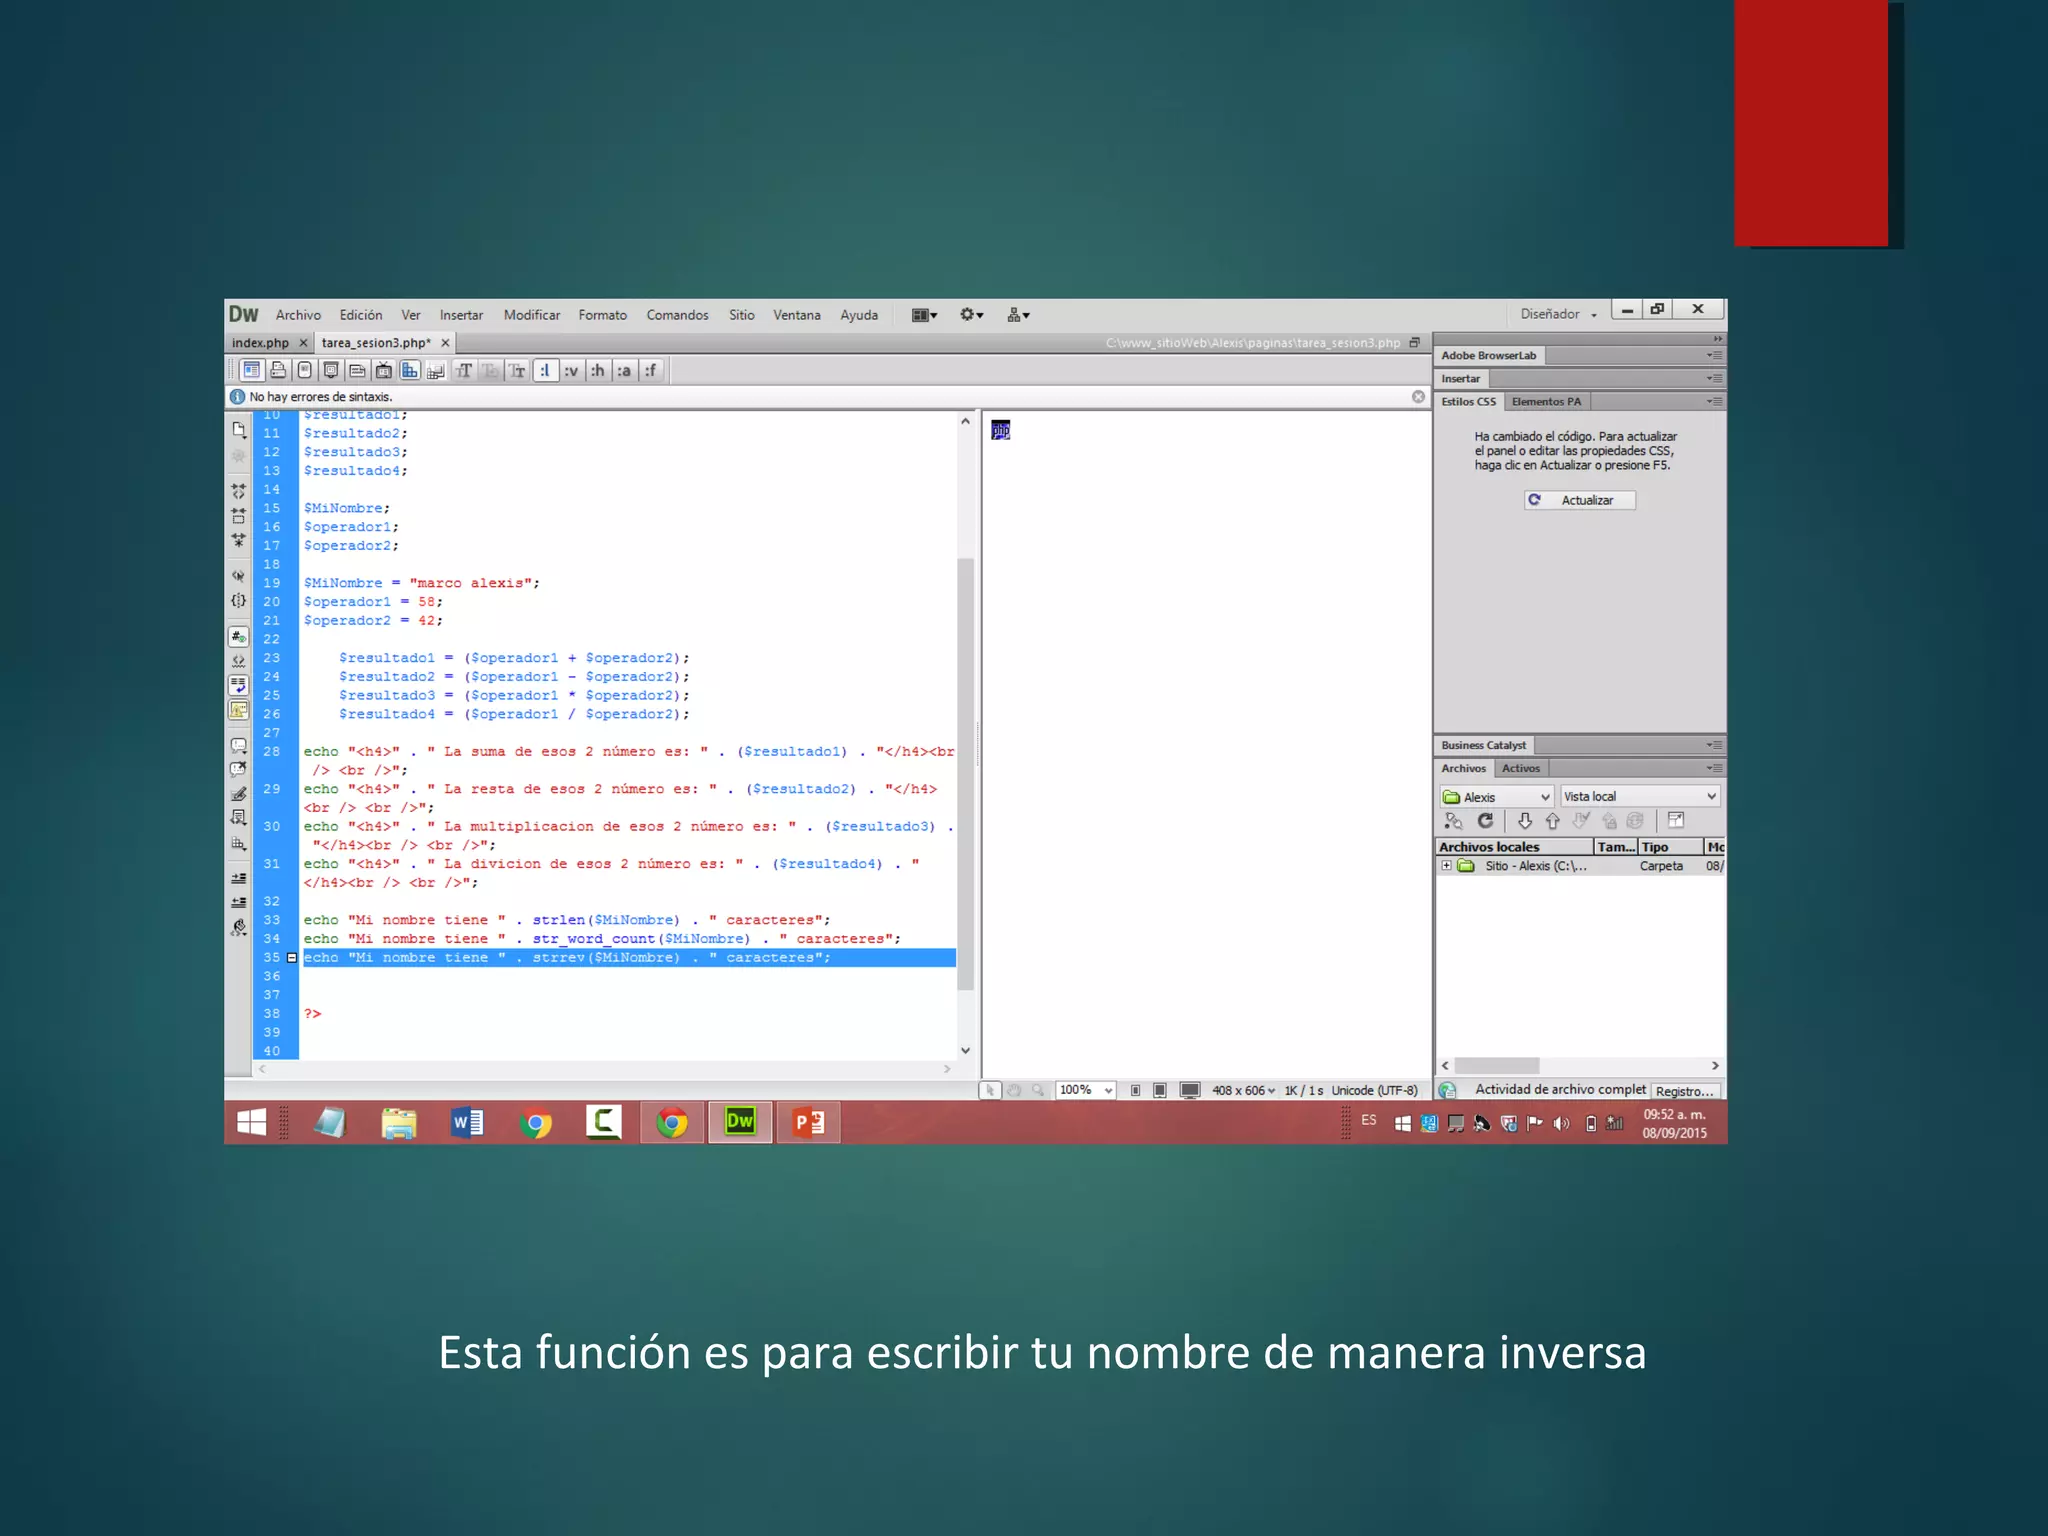Open the 100% zoom dropdown

coord(1085,1090)
